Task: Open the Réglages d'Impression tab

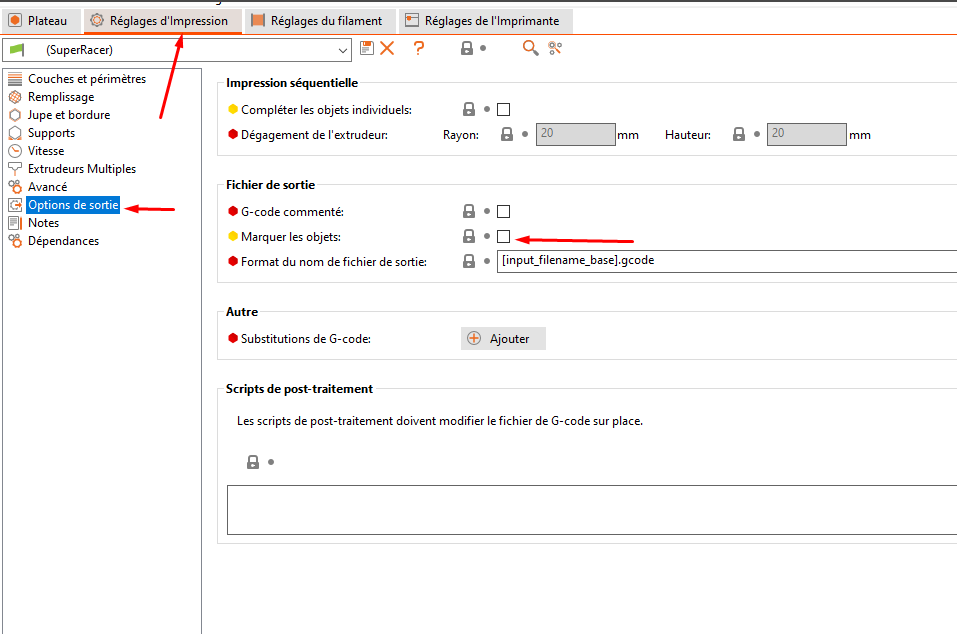Action: (x=162, y=21)
